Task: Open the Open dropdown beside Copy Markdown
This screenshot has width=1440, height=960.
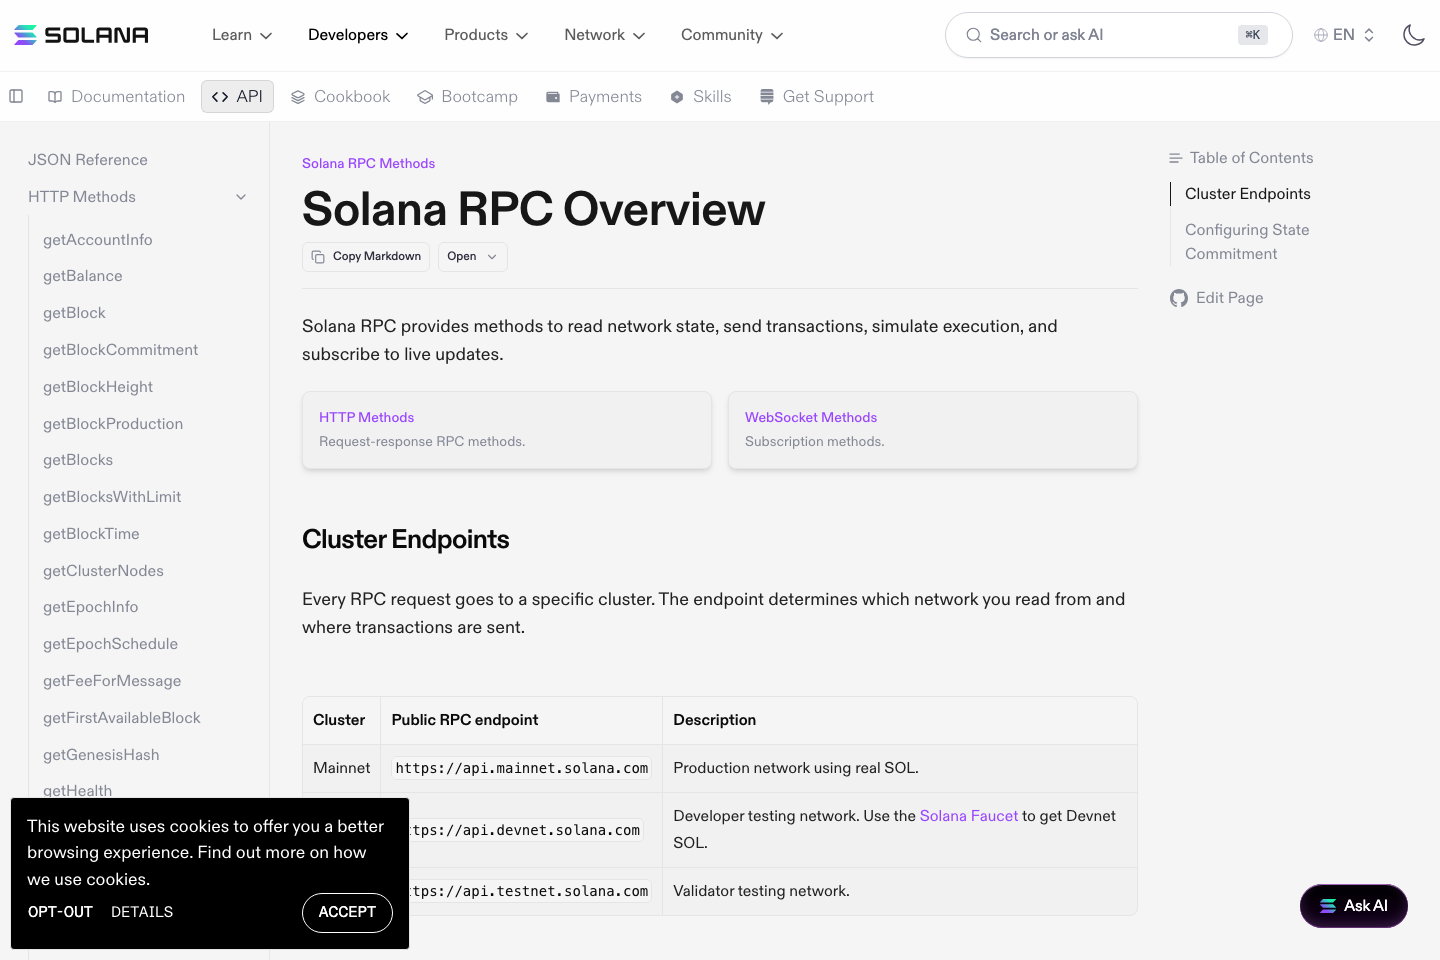Action: pyautogui.click(x=472, y=256)
